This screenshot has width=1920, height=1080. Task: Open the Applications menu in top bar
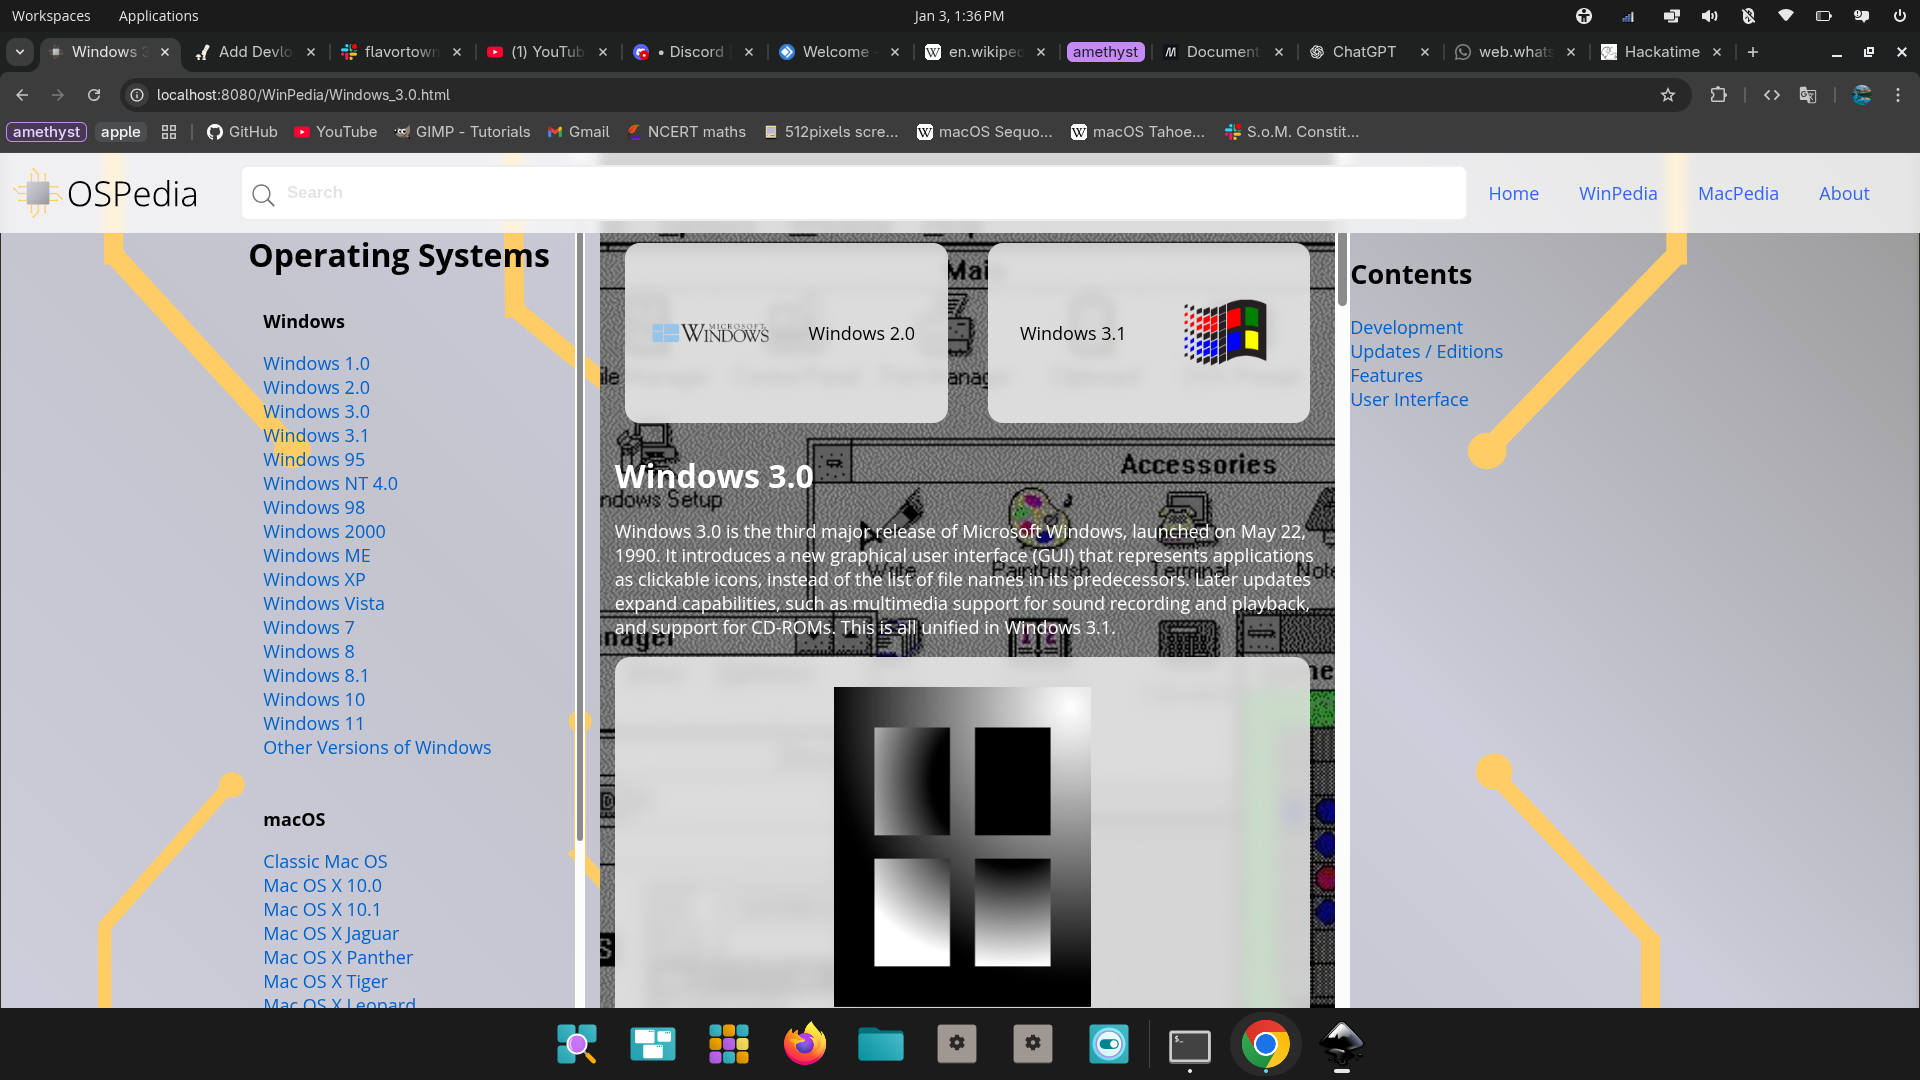tap(158, 16)
